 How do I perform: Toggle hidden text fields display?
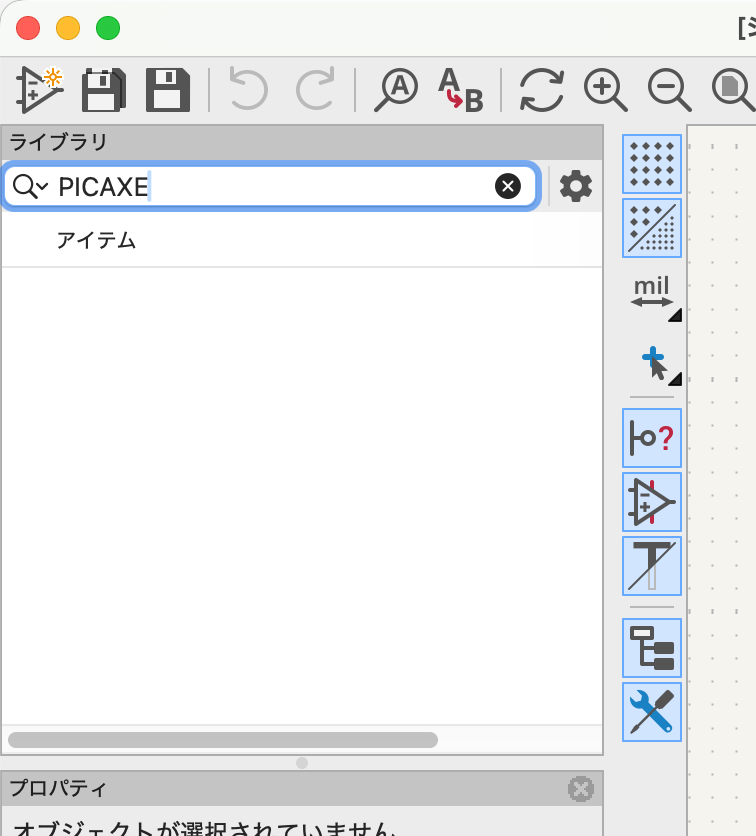click(652, 566)
